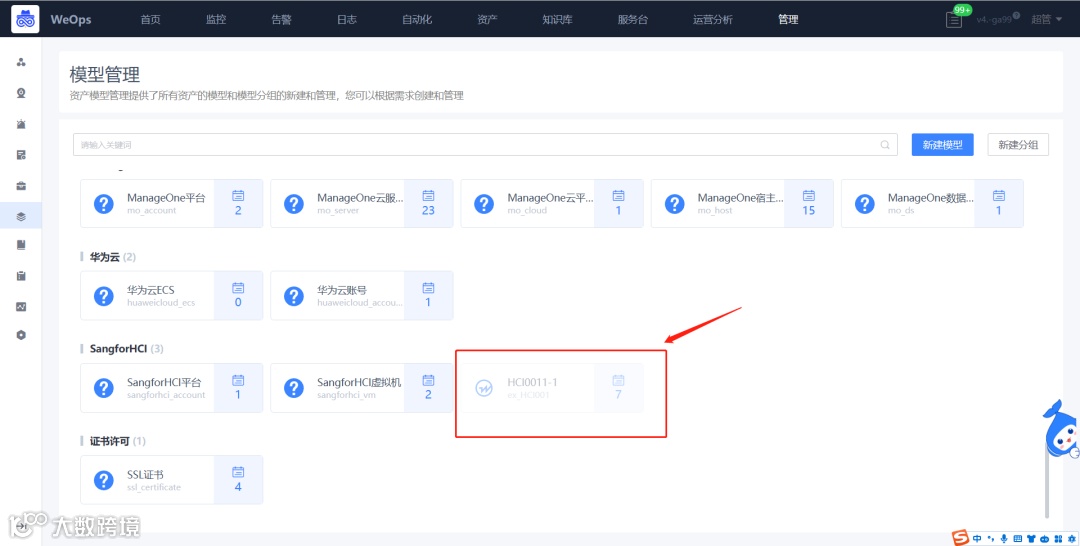
Task: Click the version help question mark icon
Action: (1016, 15)
